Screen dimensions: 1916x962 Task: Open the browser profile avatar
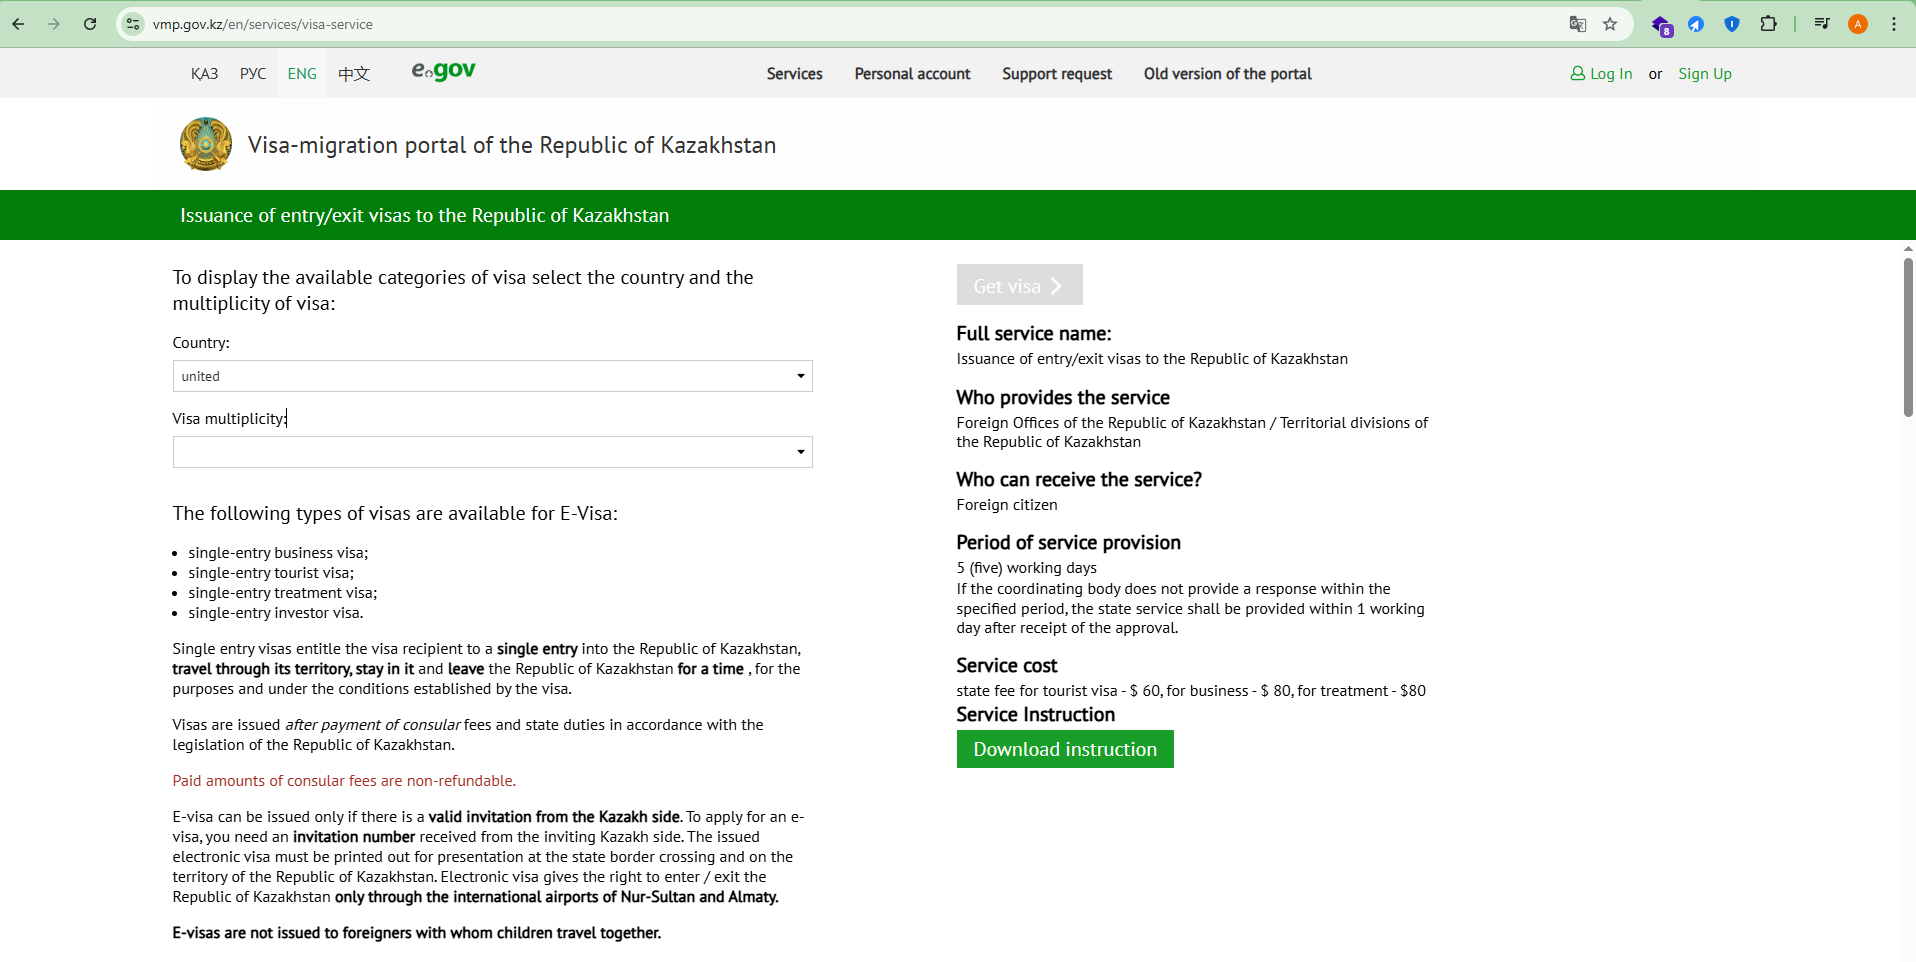(x=1858, y=24)
